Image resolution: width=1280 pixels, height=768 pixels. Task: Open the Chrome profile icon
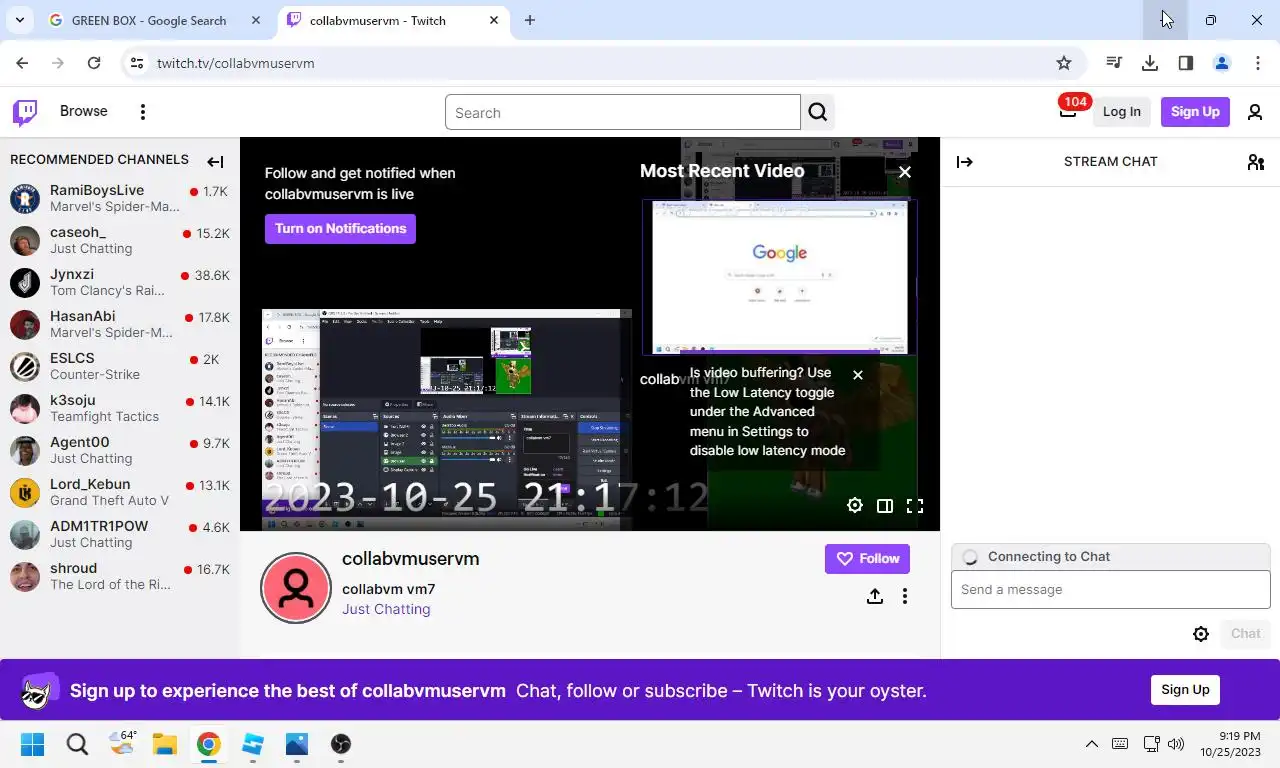1222,63
